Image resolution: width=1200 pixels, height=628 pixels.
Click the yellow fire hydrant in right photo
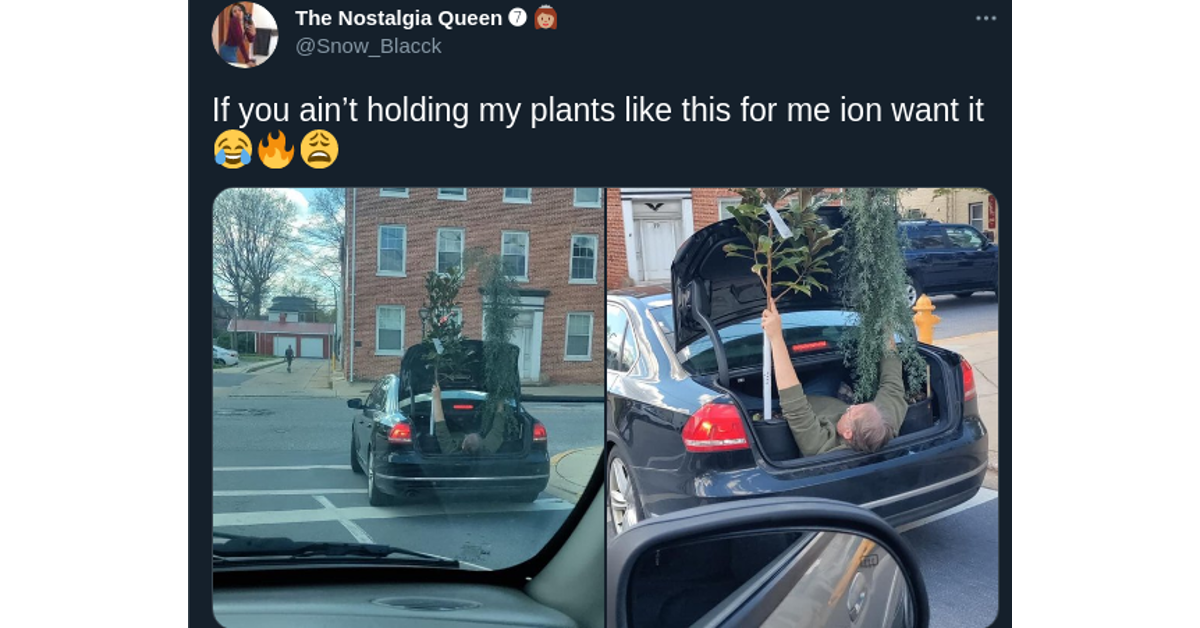click(x=926, y=319)
